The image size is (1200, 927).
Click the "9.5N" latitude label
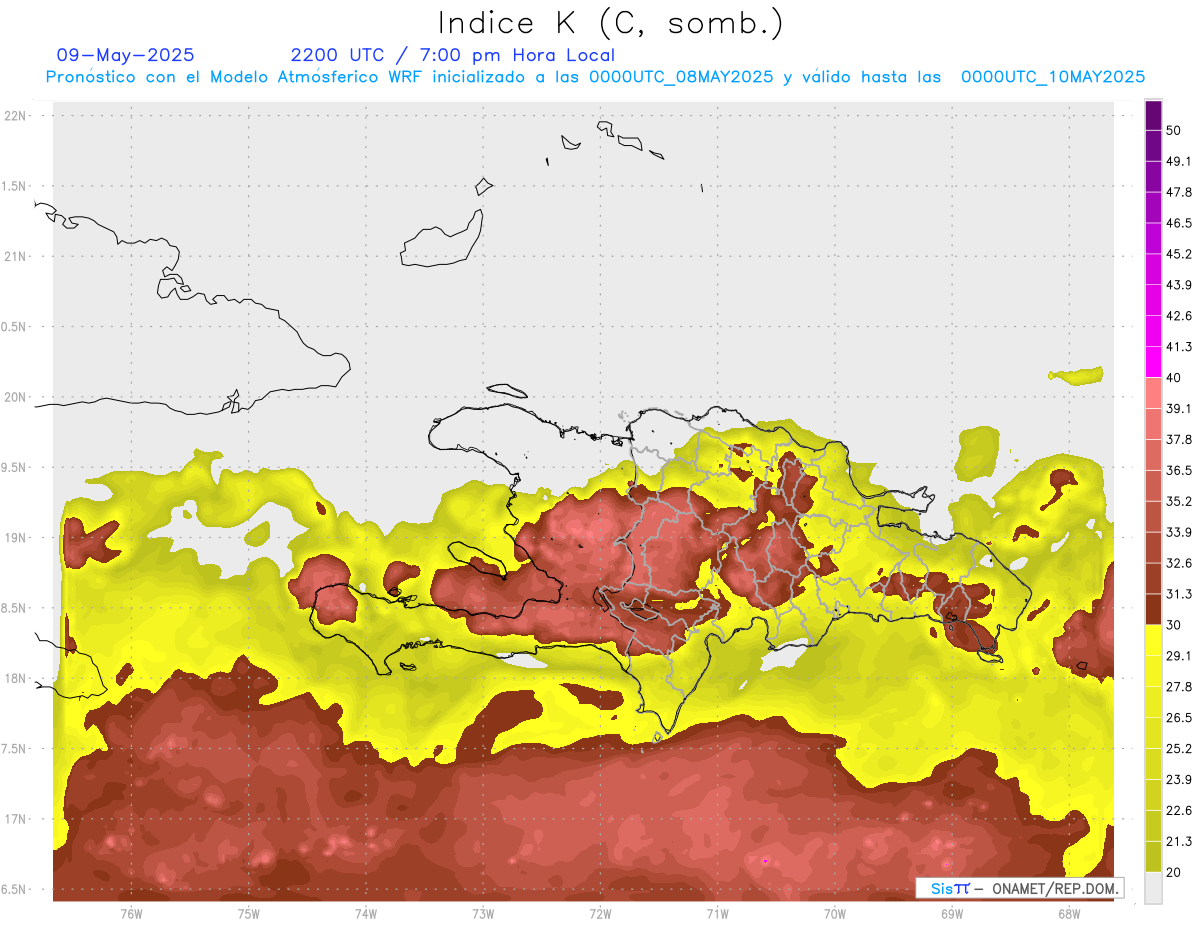pyautogui.click(x=13, y=467)
